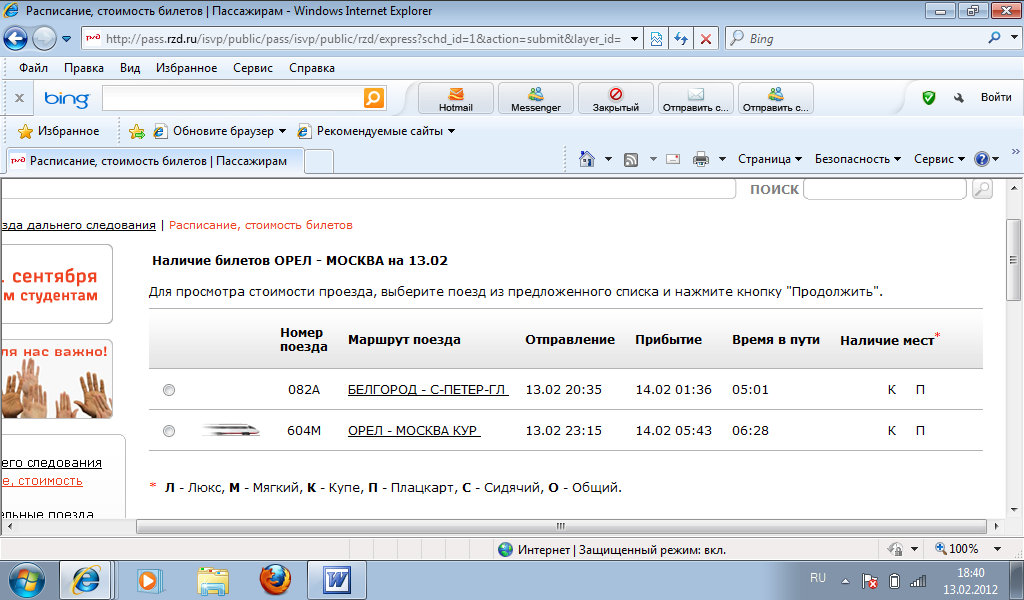
Task: Open the Рекомендуемые сайты dropdown
Action: 376,131
